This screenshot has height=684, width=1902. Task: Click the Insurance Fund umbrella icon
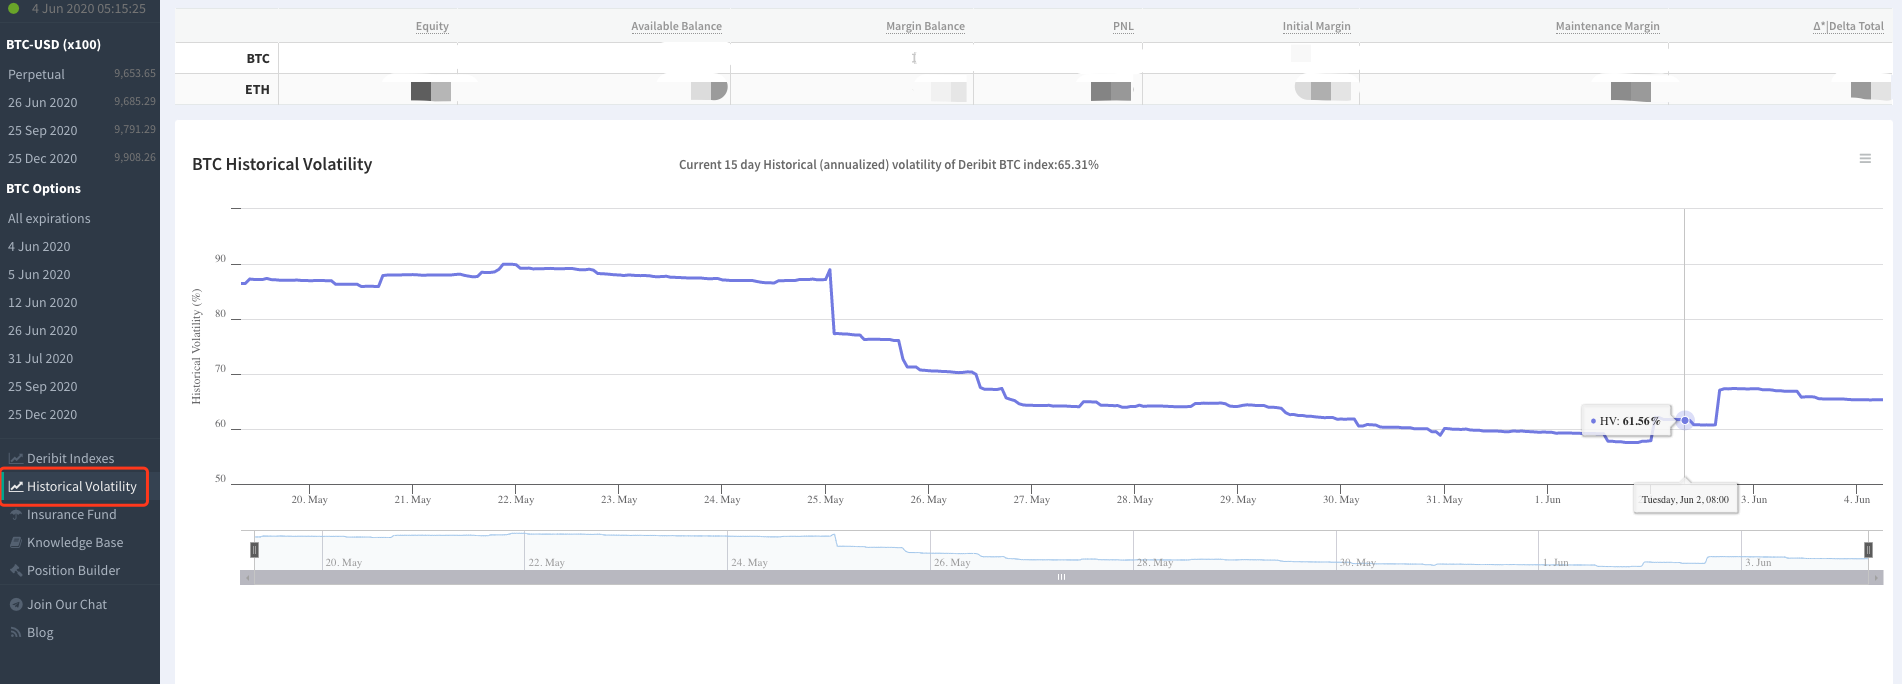point(16,515)
